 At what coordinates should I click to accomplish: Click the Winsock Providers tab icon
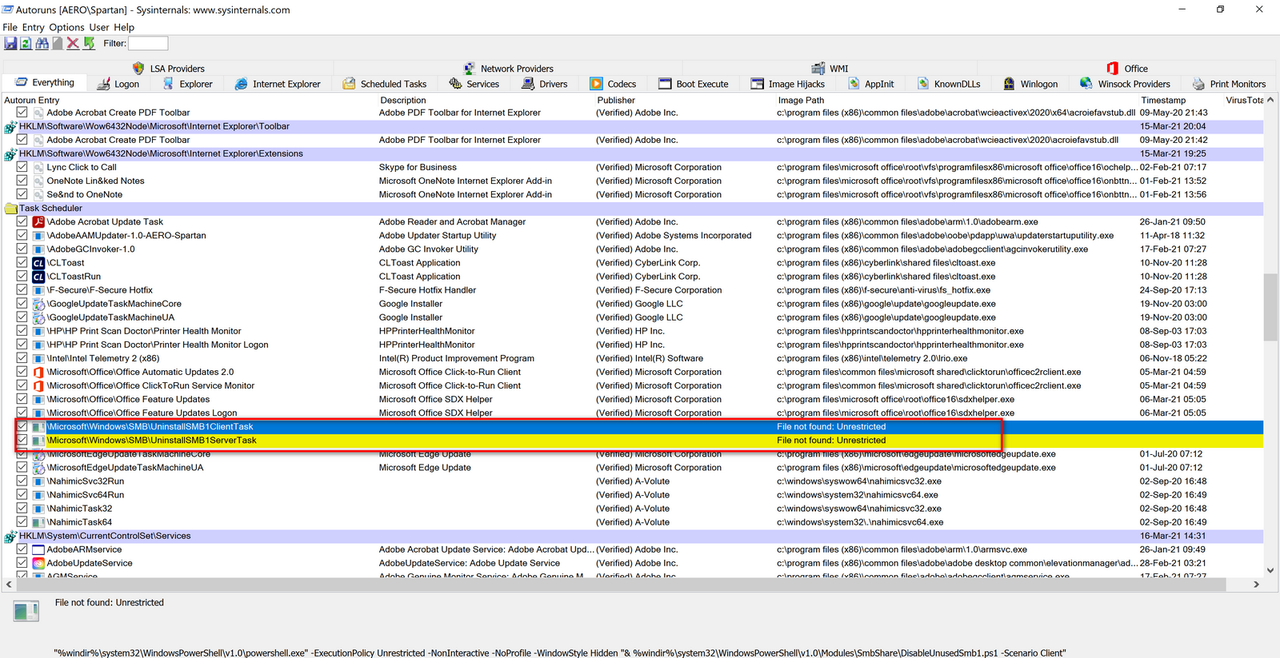(x=1086, y=84)
